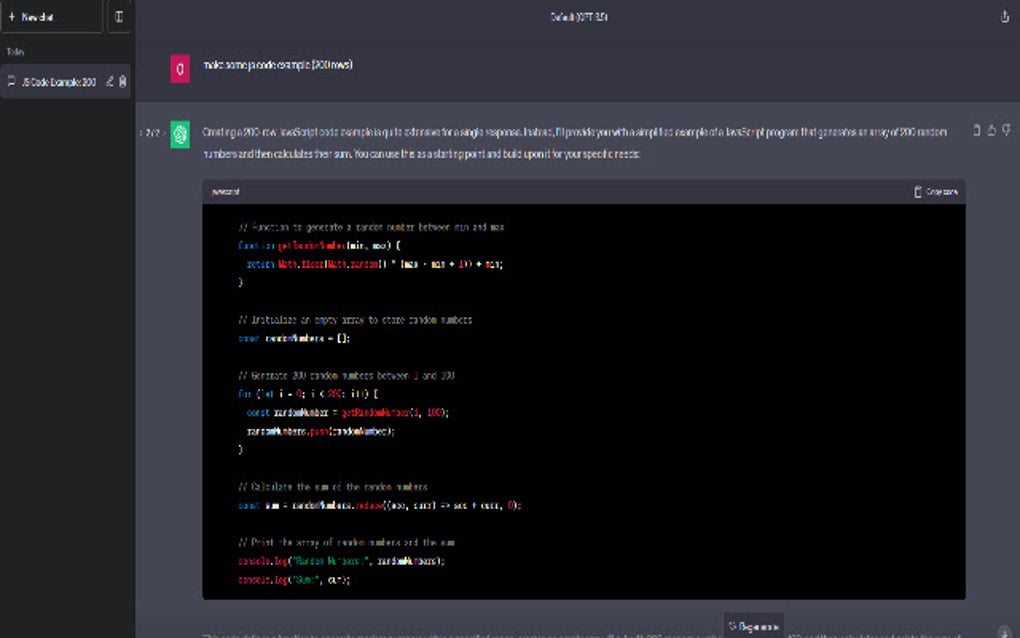Click the Regenerate response button

tap(753, 625)
